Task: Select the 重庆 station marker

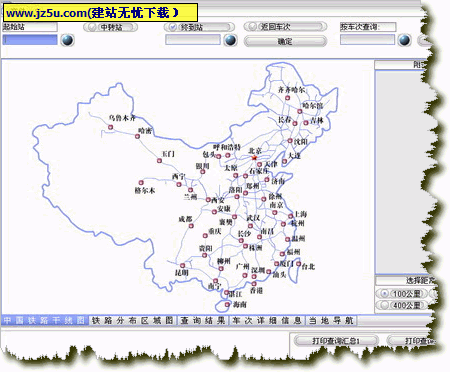Action: (205, 236)
